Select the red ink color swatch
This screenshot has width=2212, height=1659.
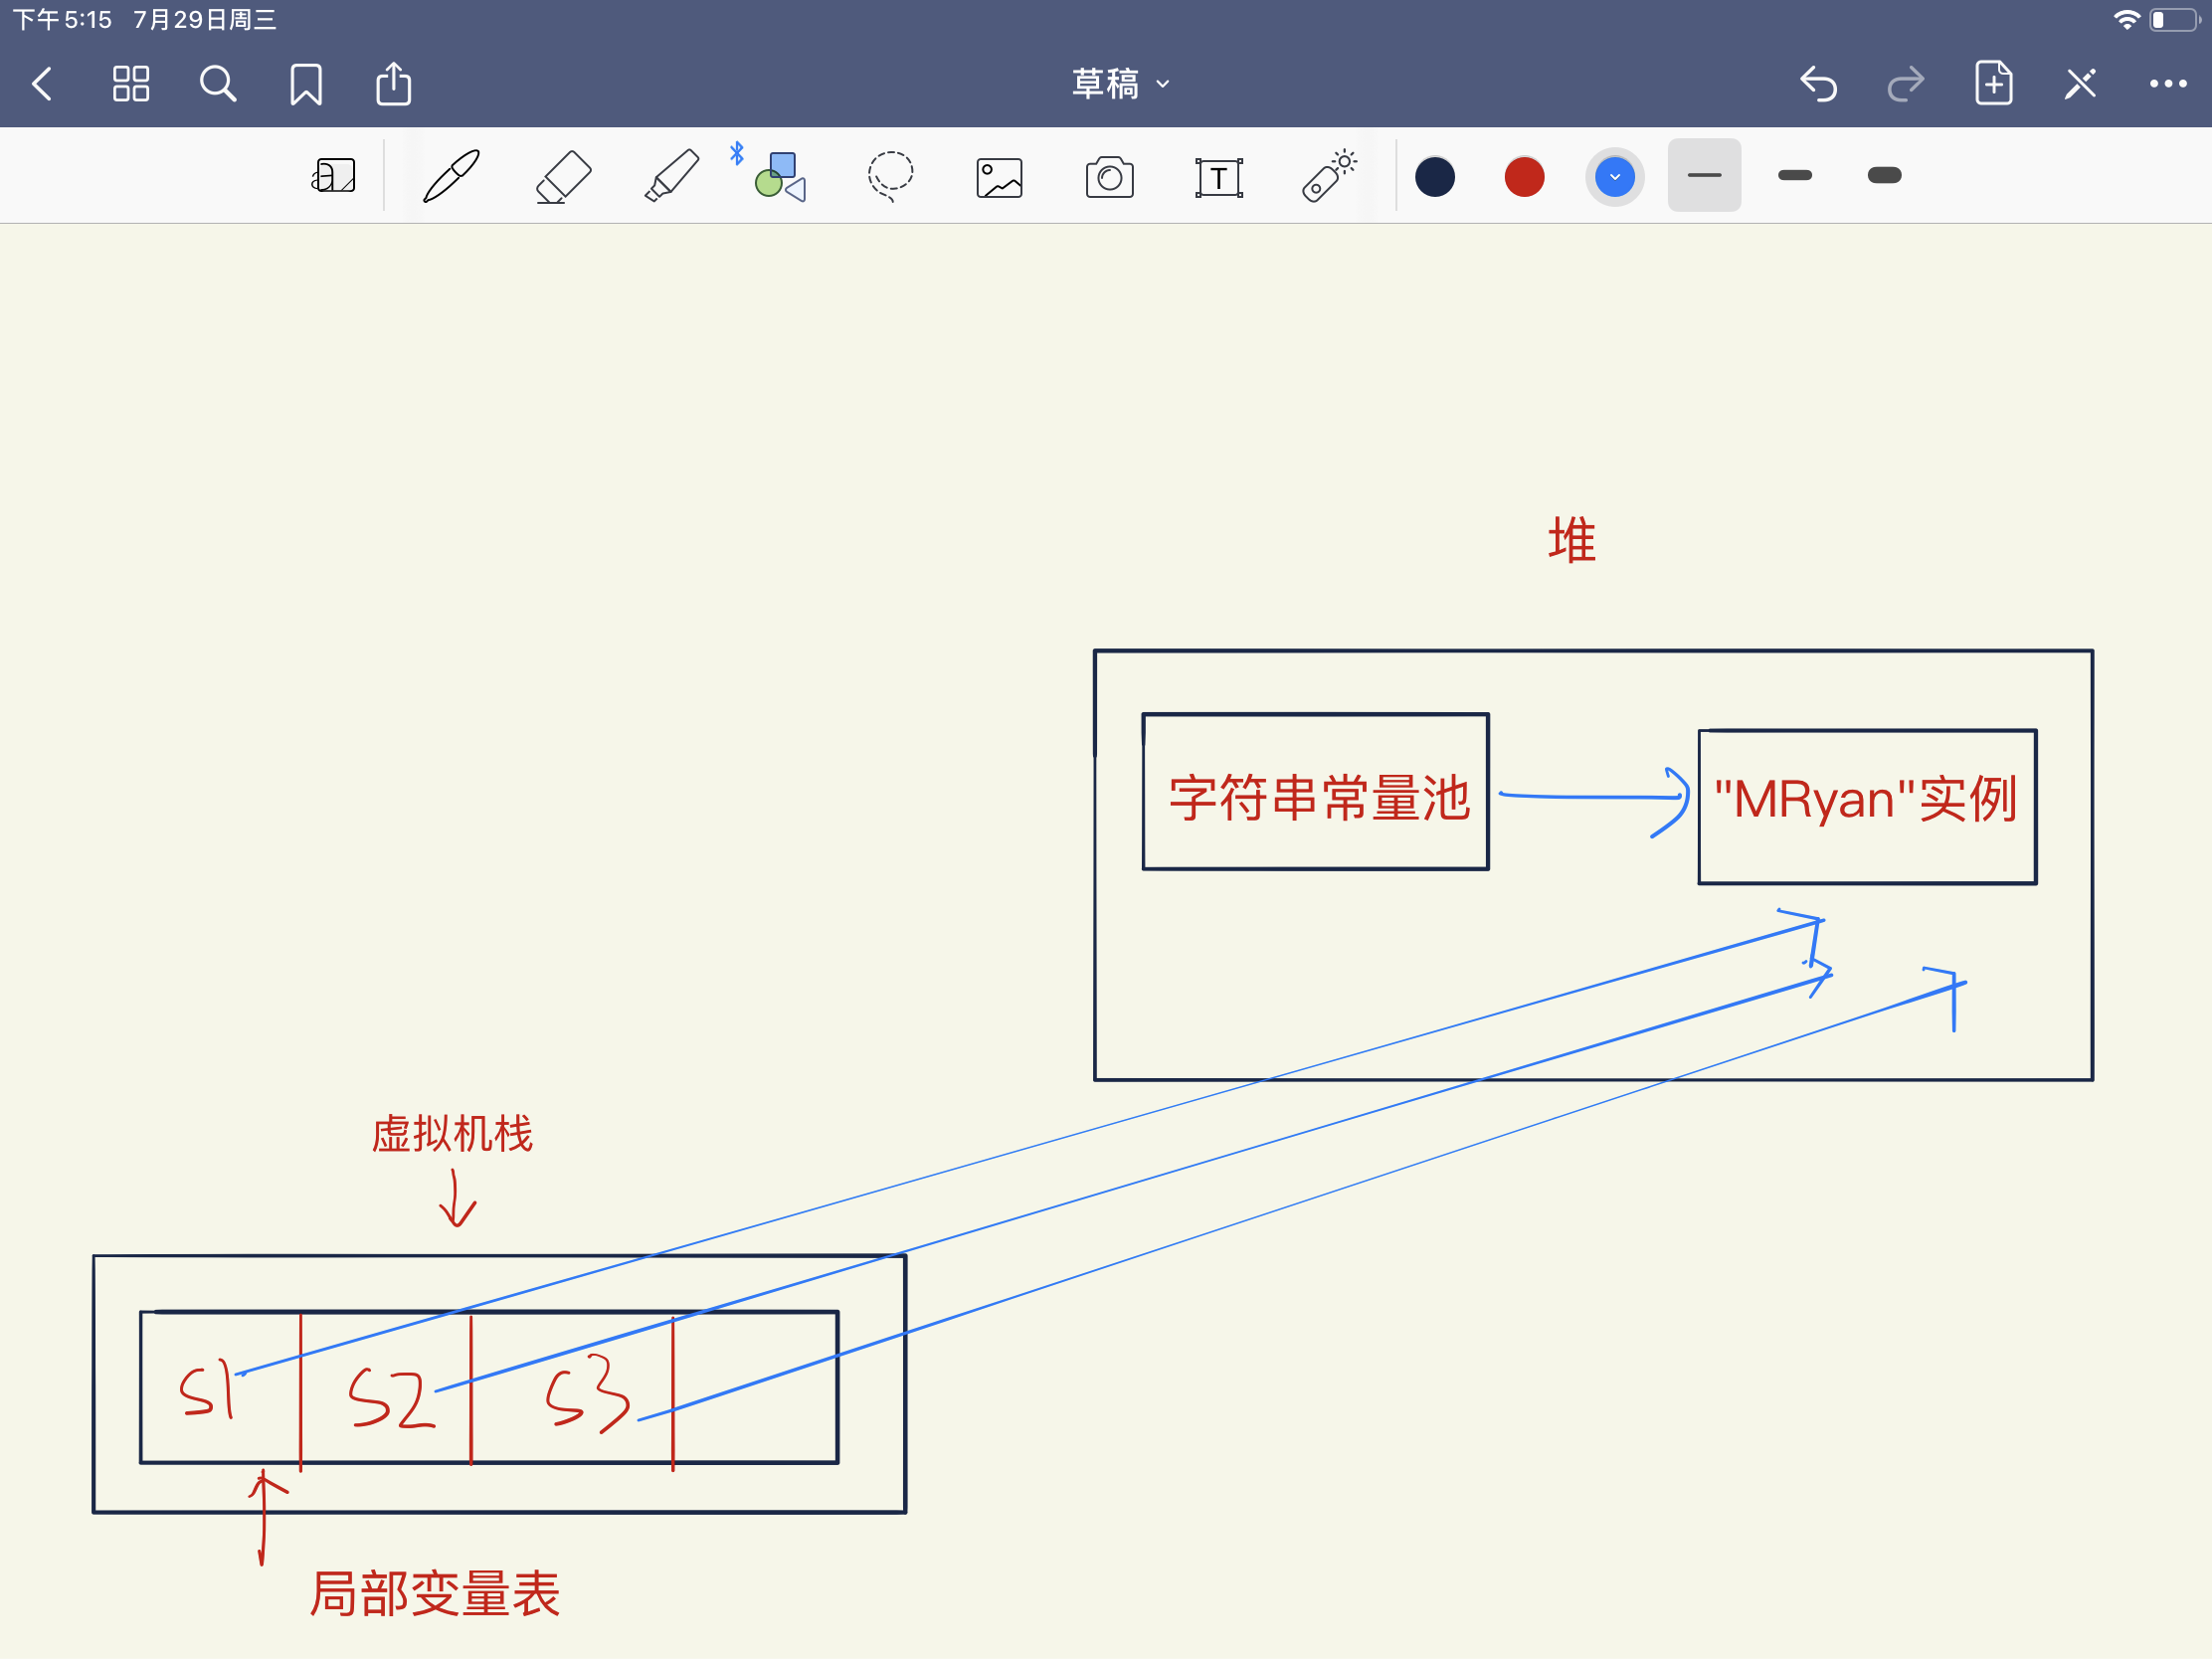point(1524,176)
